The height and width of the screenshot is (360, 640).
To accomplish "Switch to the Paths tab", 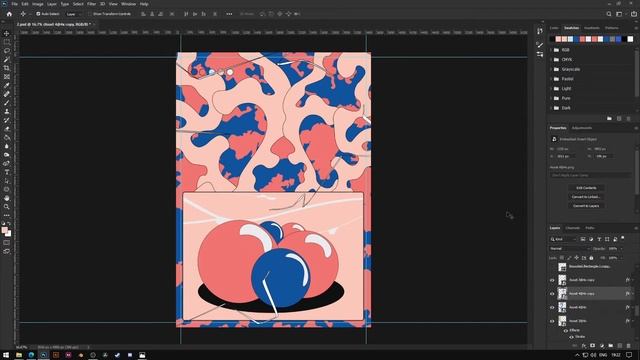I will pyautogui.click(x=590, y=228).
